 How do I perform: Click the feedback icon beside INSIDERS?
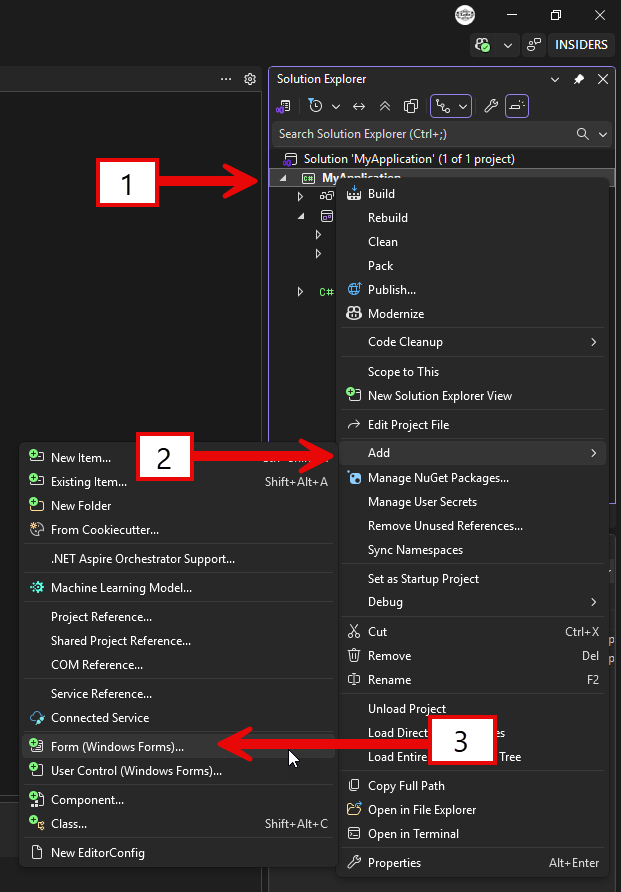534,45
